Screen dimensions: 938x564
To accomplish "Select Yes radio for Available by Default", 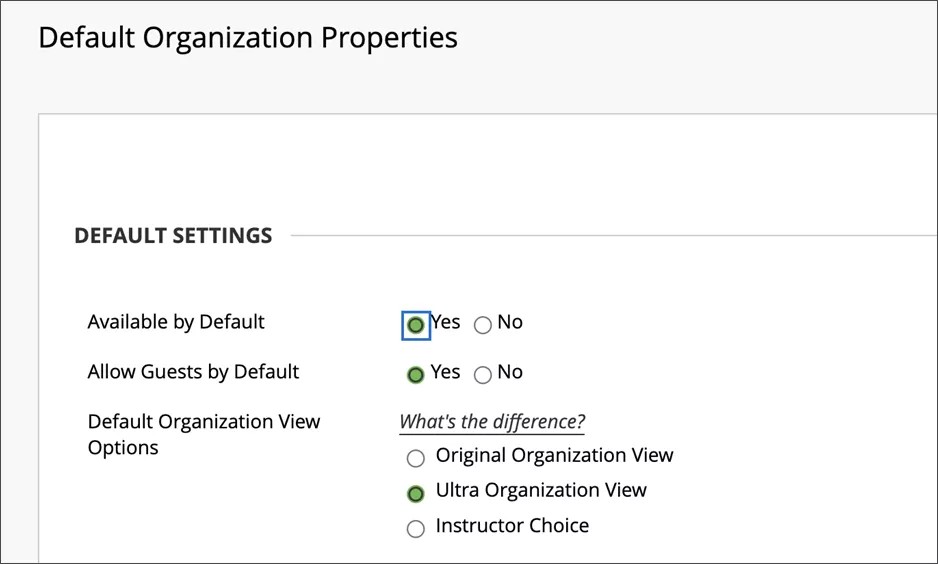I will [416, 325].
